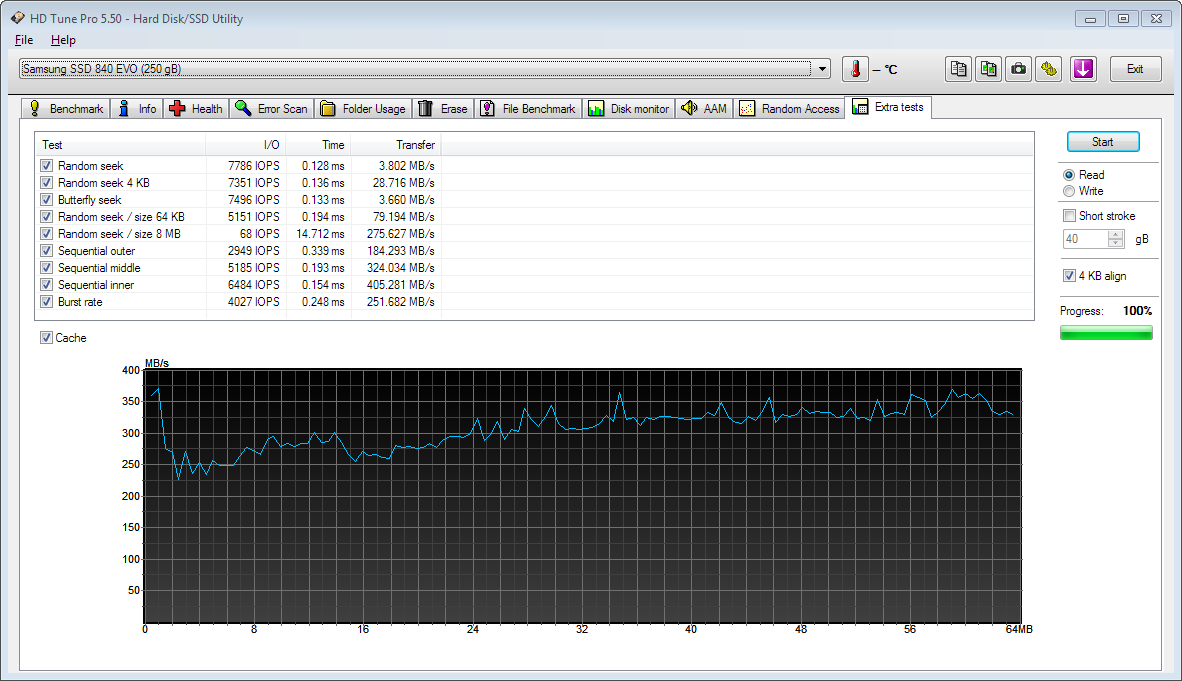Open the File Benchmark tab
1182x681 pixels.
(528, 109)
